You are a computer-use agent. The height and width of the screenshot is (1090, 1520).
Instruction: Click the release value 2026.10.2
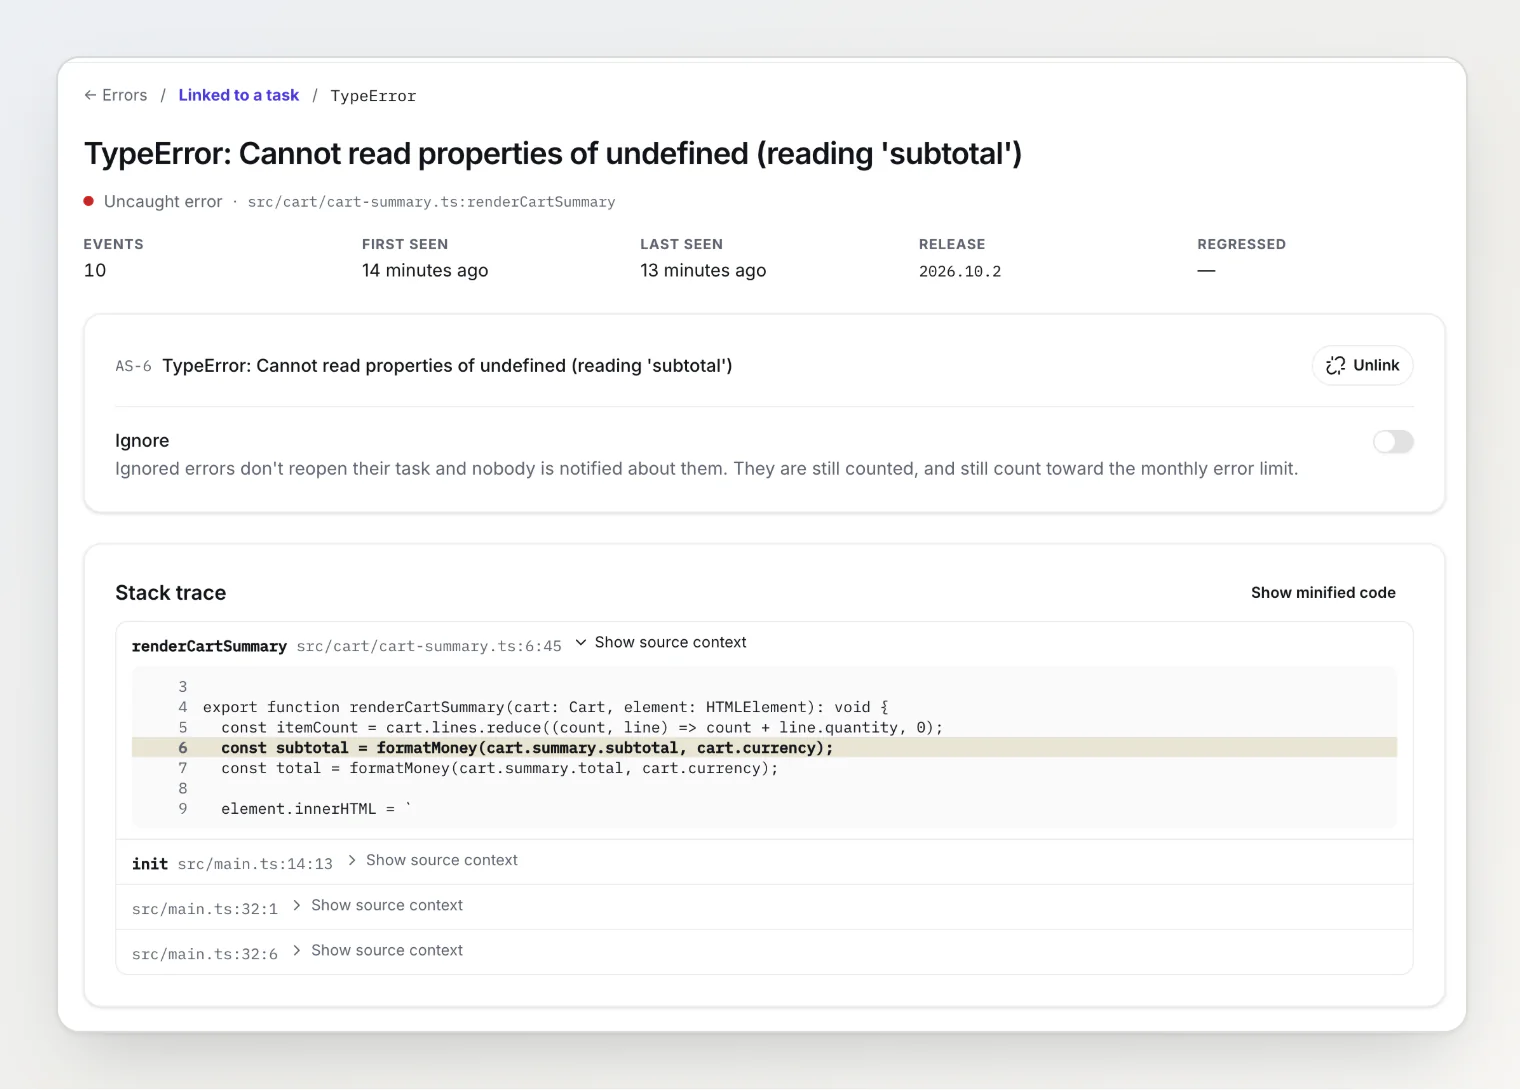960,271
